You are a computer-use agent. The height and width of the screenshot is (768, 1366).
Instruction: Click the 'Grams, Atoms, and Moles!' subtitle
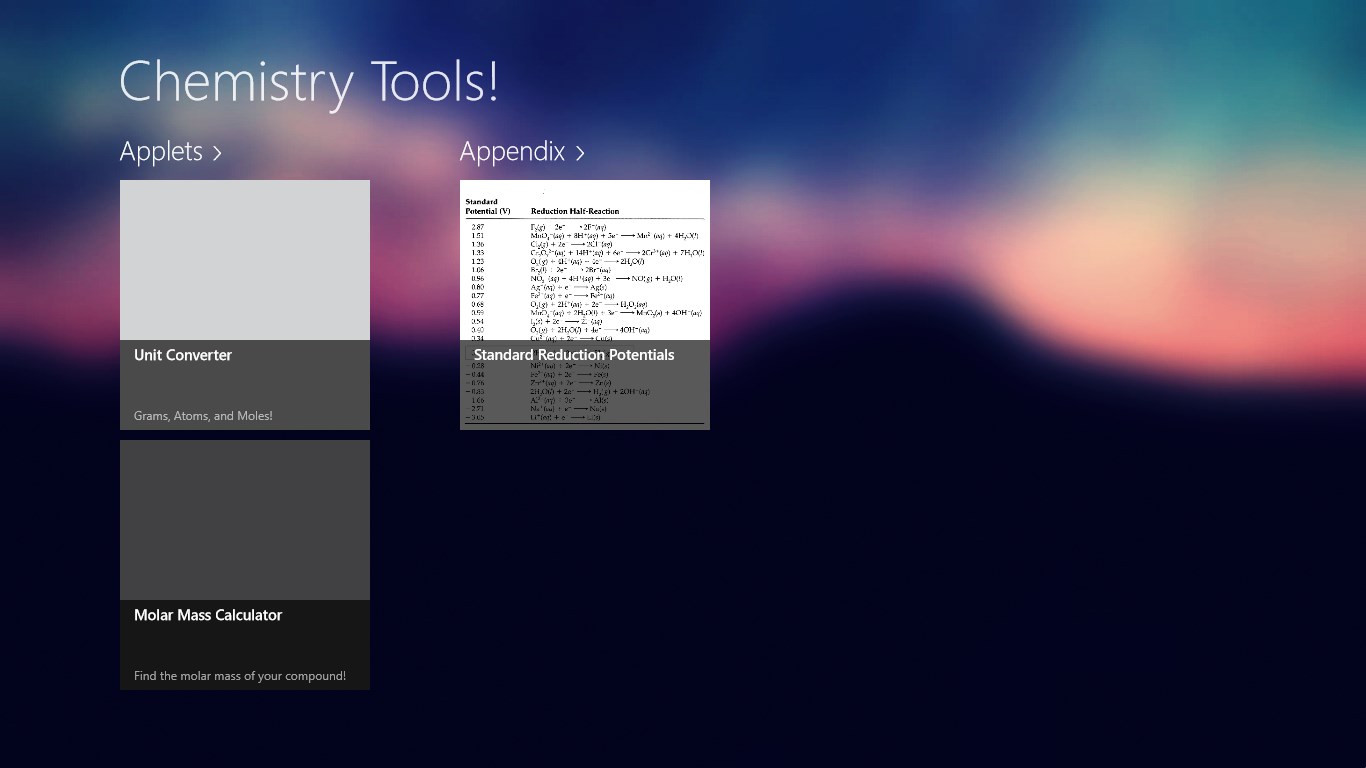[x=203, y=416]
